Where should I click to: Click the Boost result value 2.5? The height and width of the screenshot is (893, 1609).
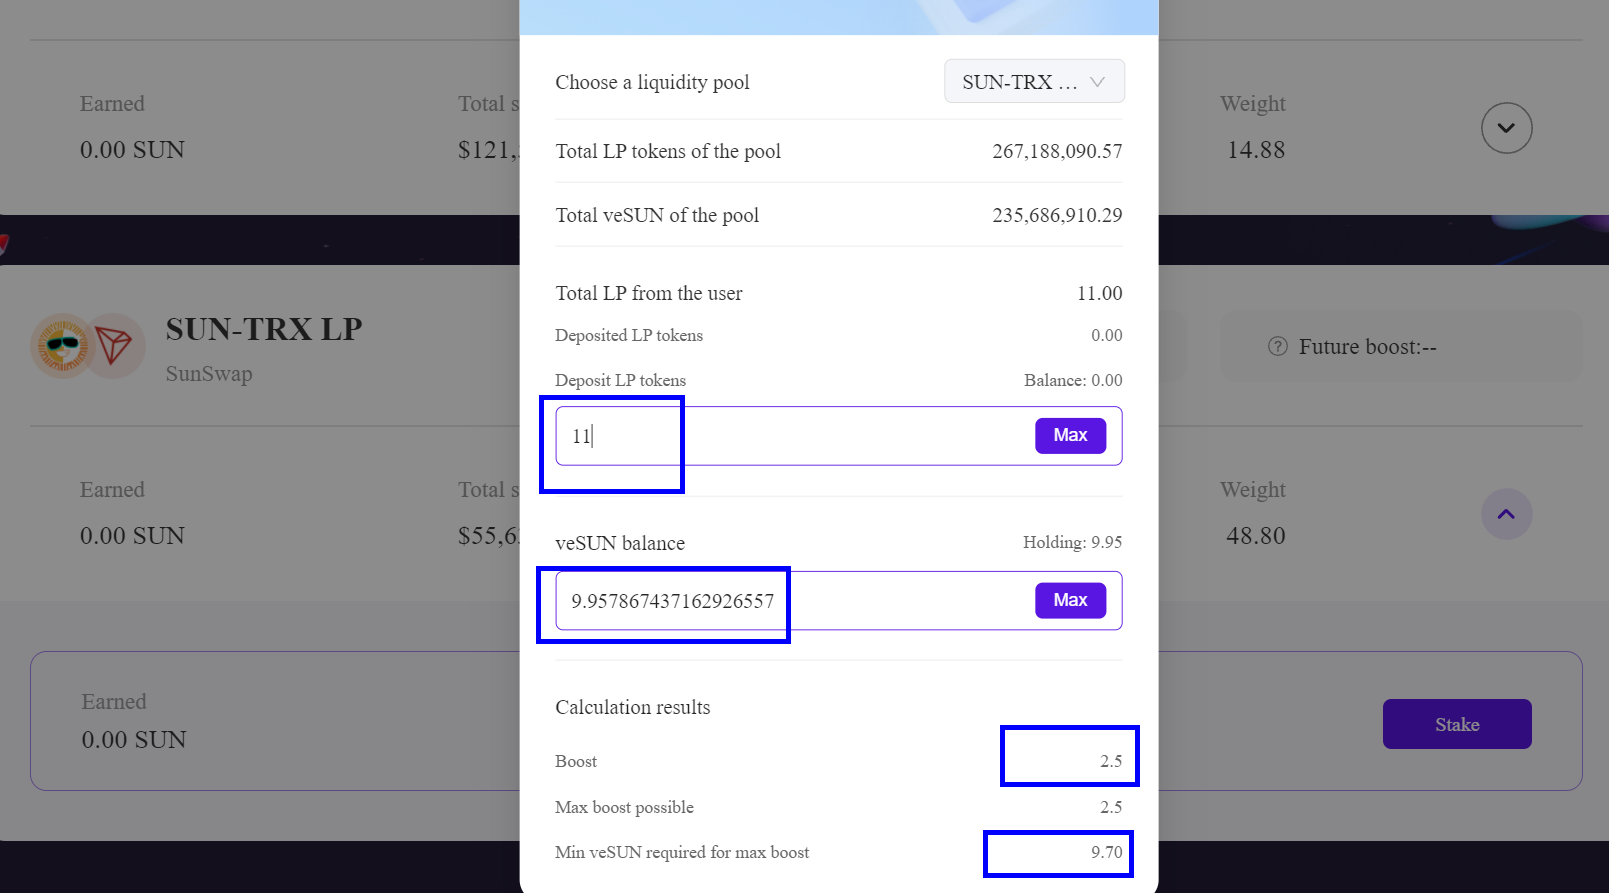tap(1111, 761)
